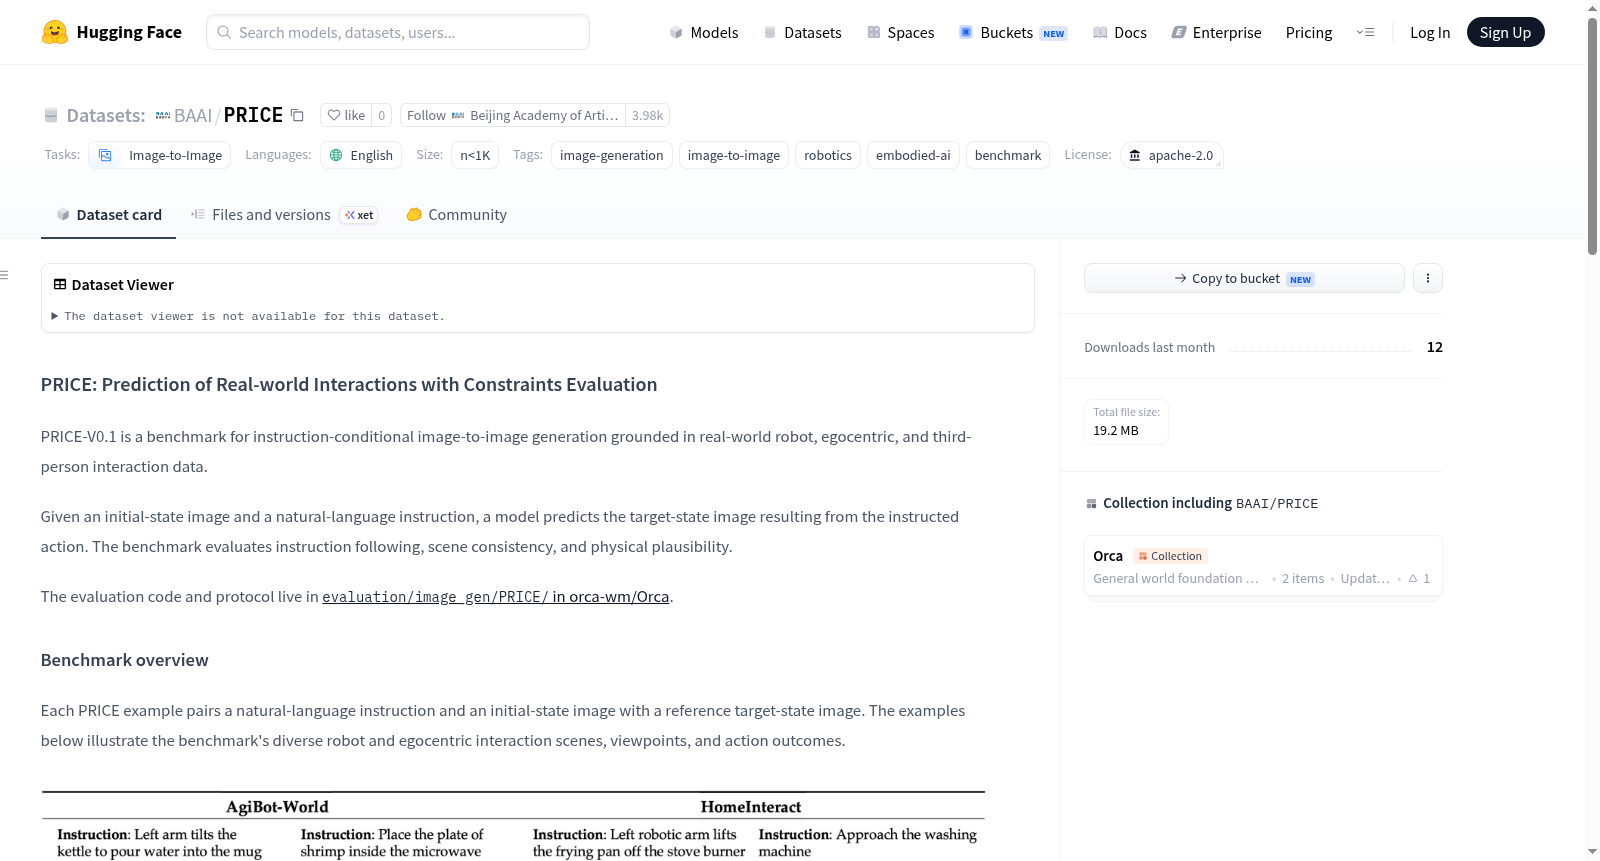
Task: Focus the search models input field
Action: tap(398, 32)
